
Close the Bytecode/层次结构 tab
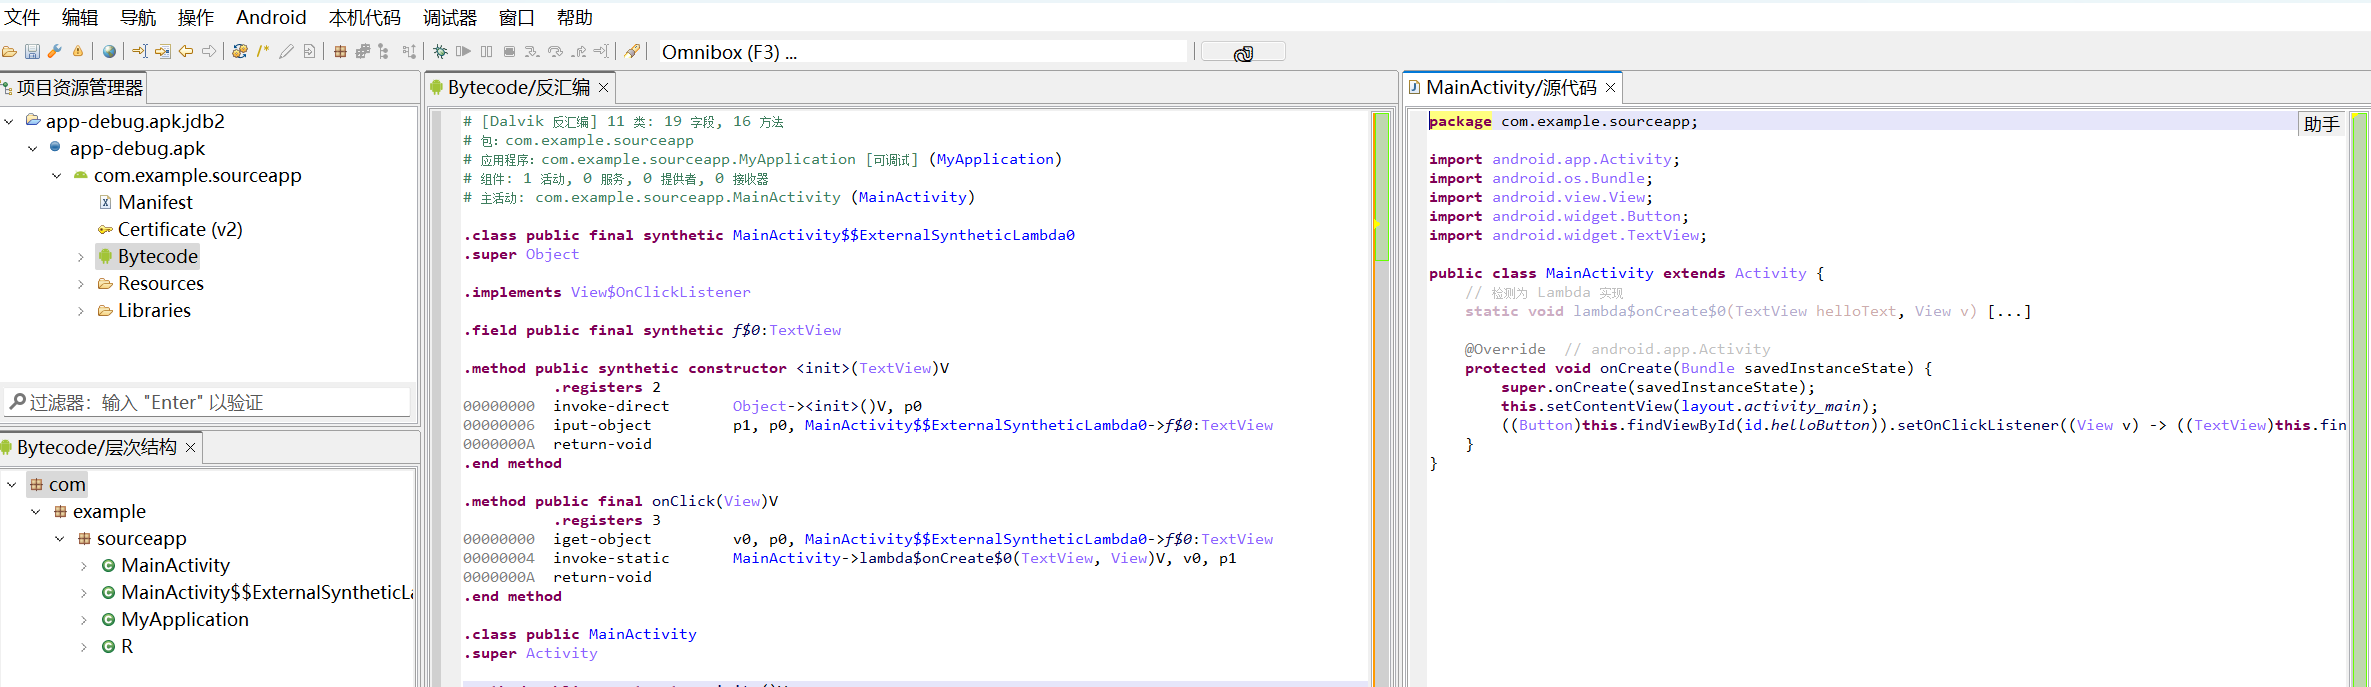190,447
